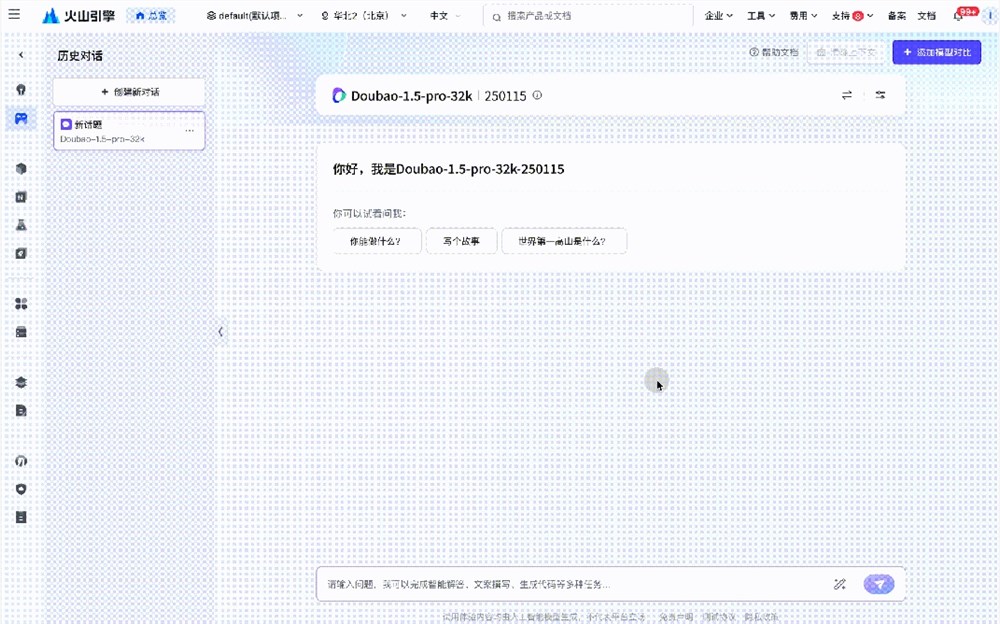Click the hamburger menu icon at top-left
Image resolution: width=1000 pixels, height=624 pixels.
tap(14, 15)
